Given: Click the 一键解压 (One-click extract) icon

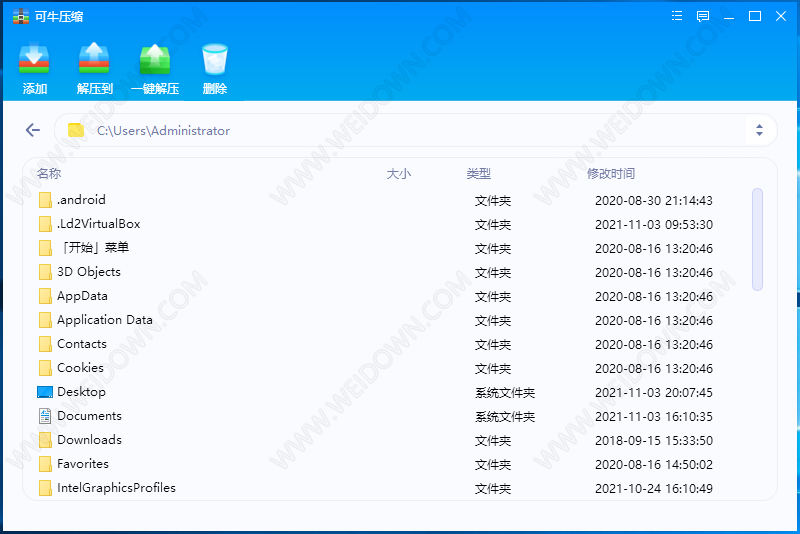Looking at the screenshot, I should tap(155, 60).
